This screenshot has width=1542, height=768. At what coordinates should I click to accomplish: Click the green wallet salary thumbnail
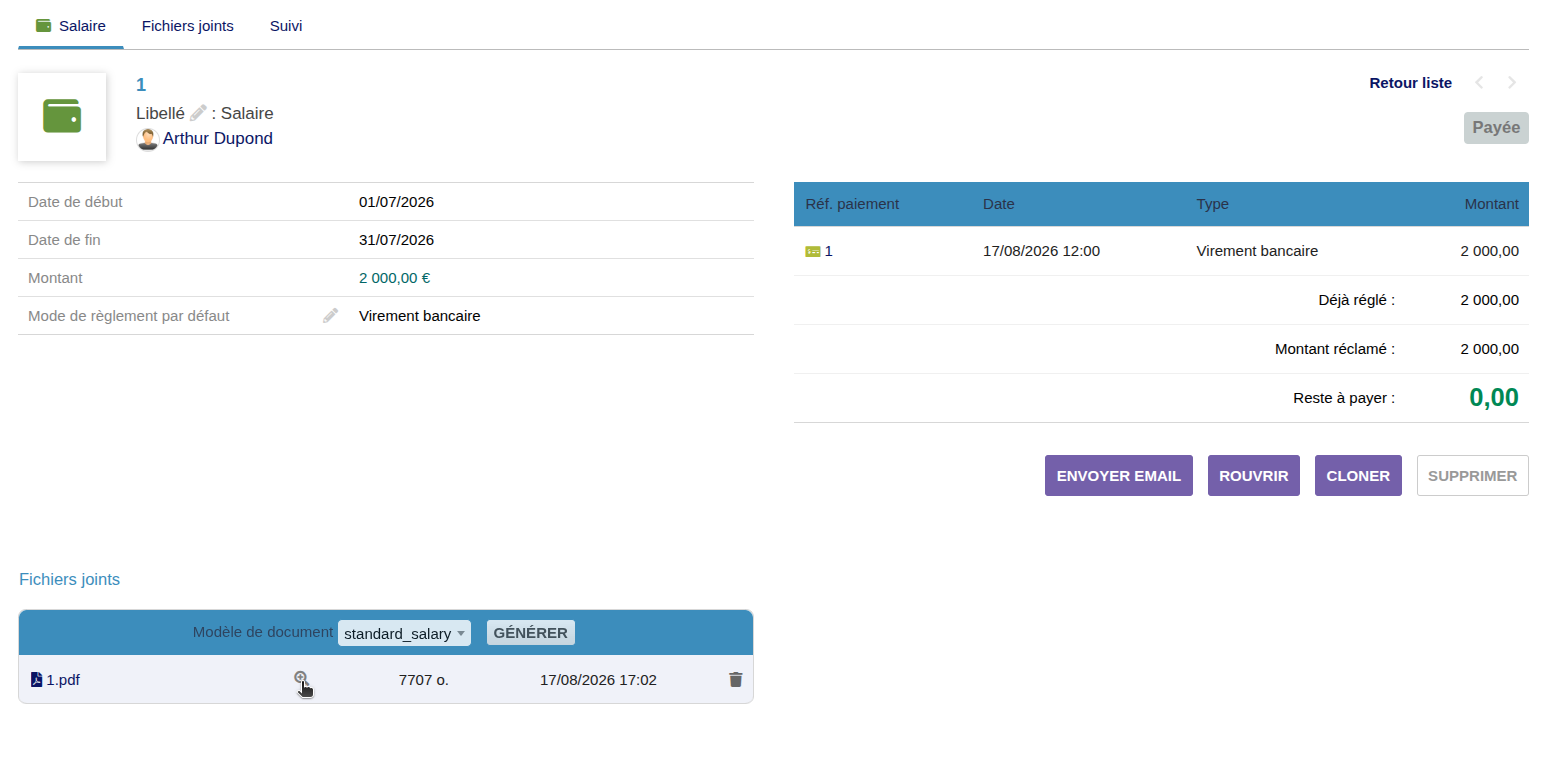point(62,116)
